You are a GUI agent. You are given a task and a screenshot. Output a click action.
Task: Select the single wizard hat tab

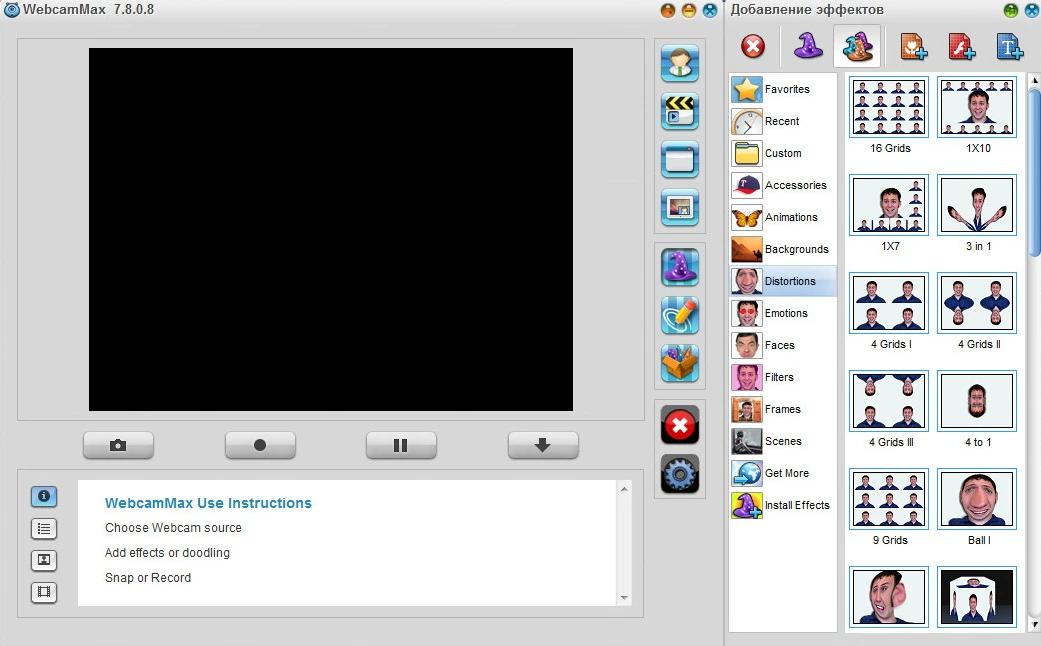(x=808, y=46)
